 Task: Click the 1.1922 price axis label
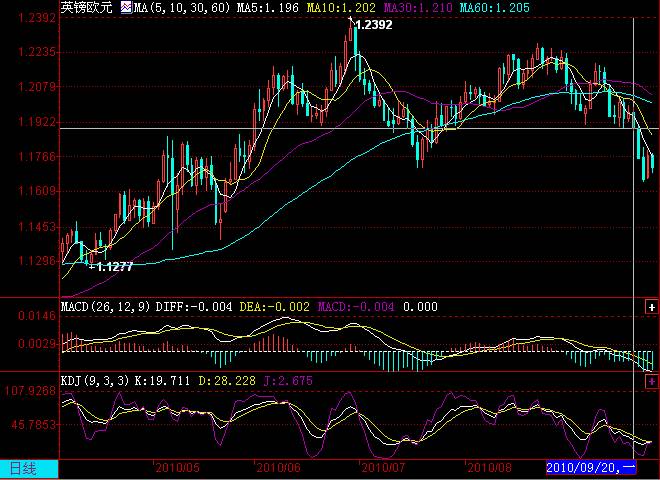[x=37, y=122]
